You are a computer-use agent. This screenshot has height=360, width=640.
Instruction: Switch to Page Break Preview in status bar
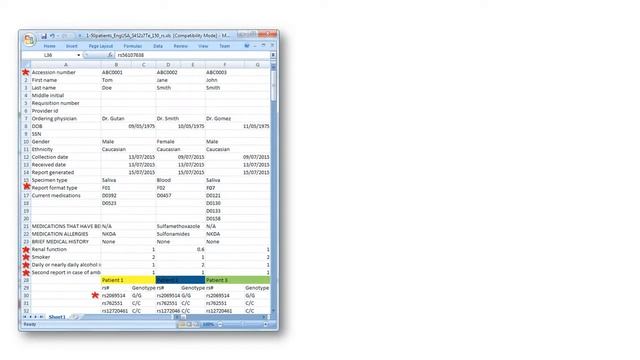tap(196, 324)
